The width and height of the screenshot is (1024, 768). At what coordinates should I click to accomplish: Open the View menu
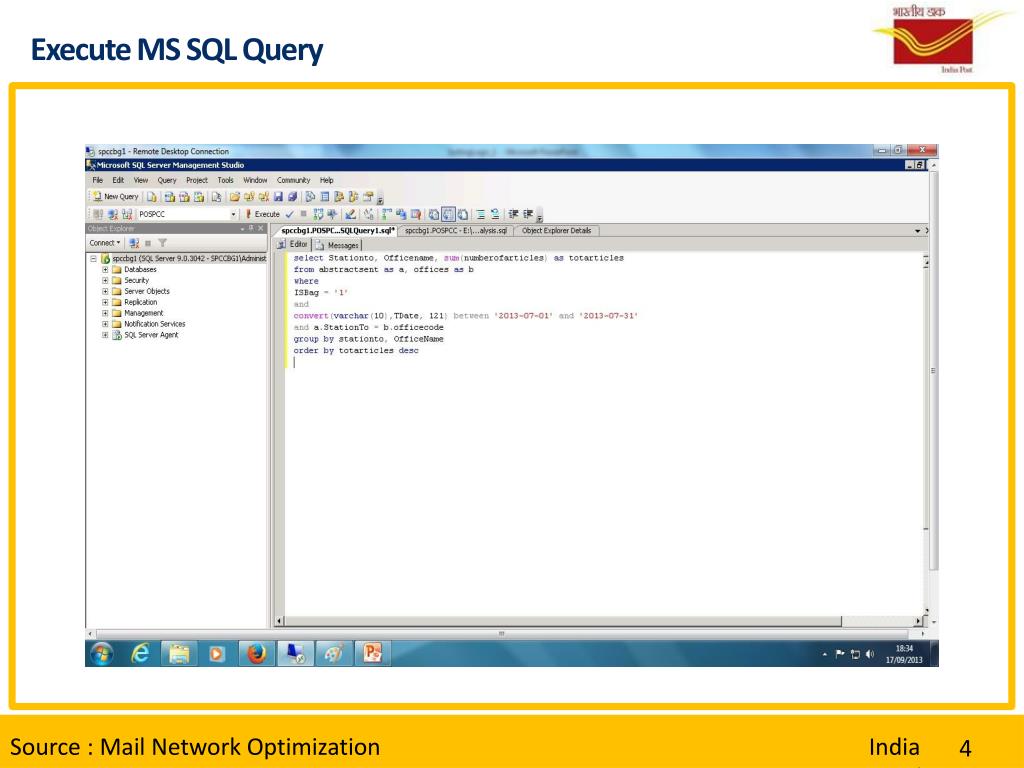pyautogui.click(x=141, y=180)
